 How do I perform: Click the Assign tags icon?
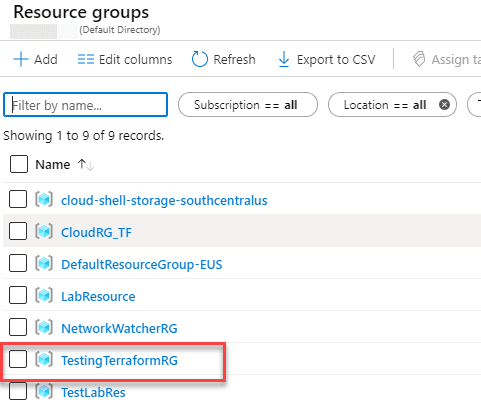click(419, 59)
